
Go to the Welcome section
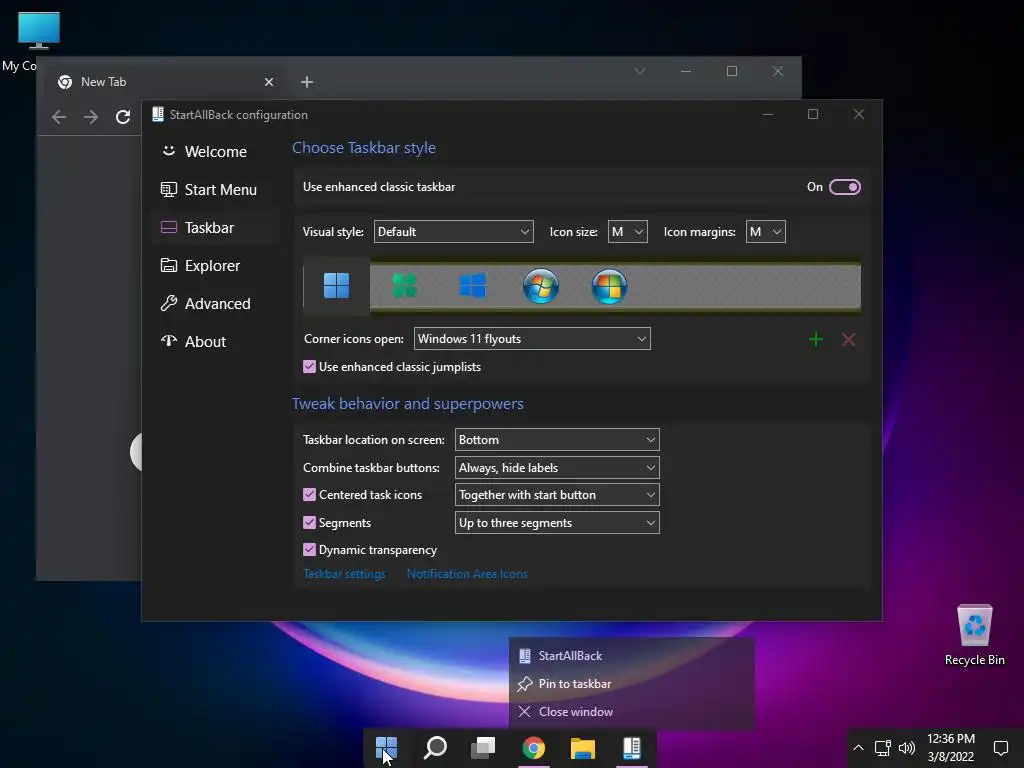click(215, 152)
